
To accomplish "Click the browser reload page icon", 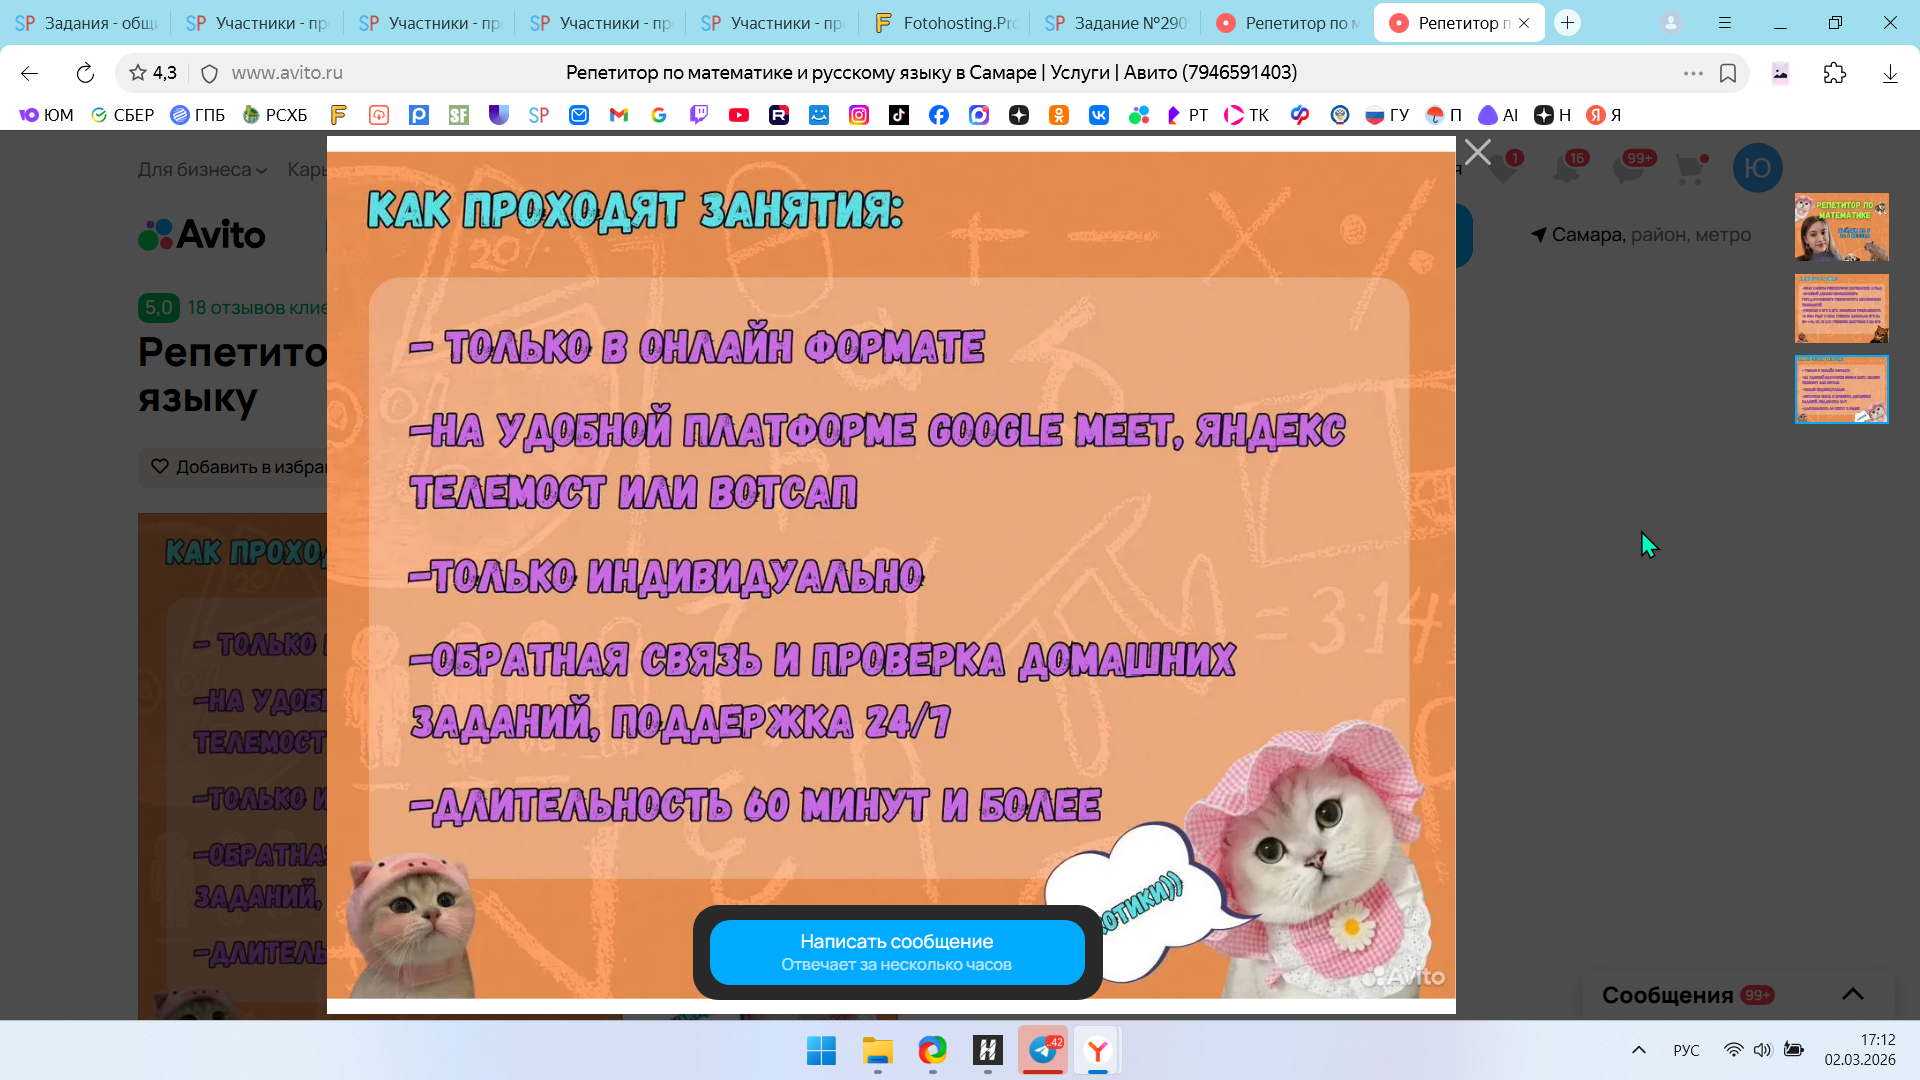I will coord(85,73).
